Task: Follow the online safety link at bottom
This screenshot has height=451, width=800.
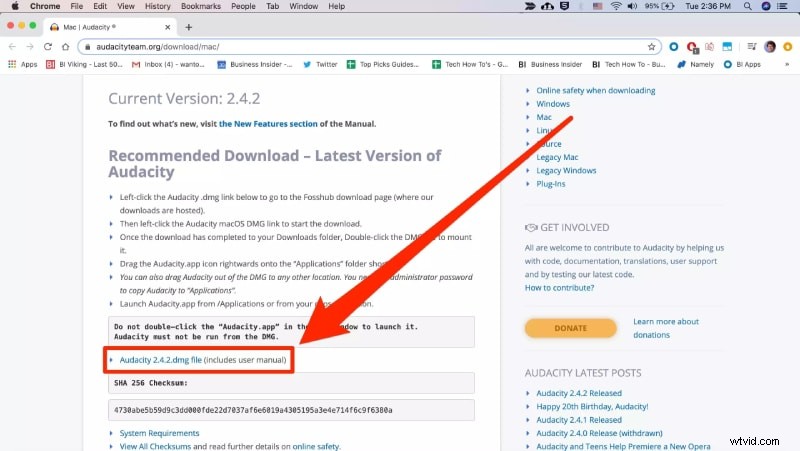Action: (315, 446)
